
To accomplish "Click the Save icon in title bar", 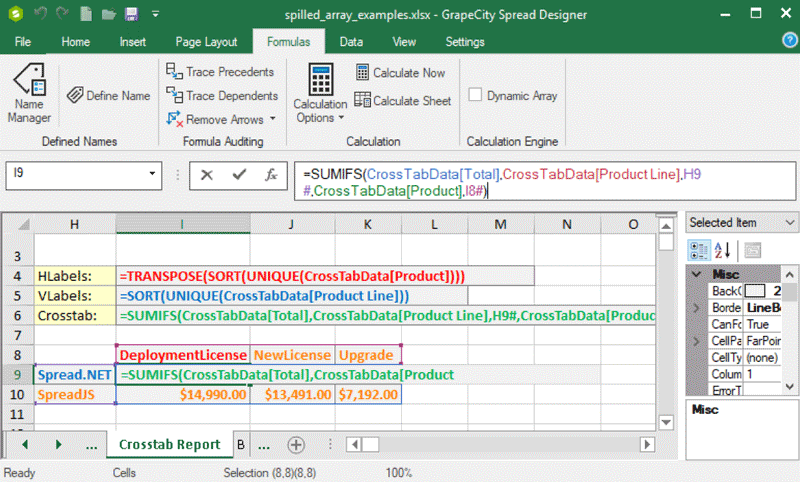I will 132,15.
